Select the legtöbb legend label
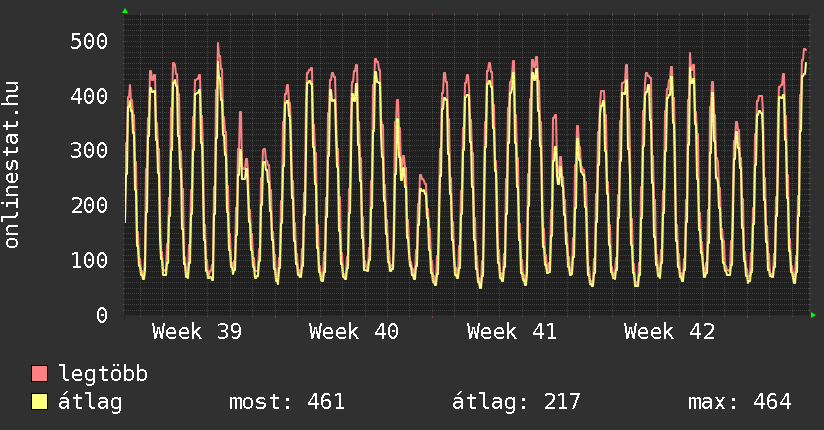824x430 pixels. pyautogui.click(x=104, y=374)
